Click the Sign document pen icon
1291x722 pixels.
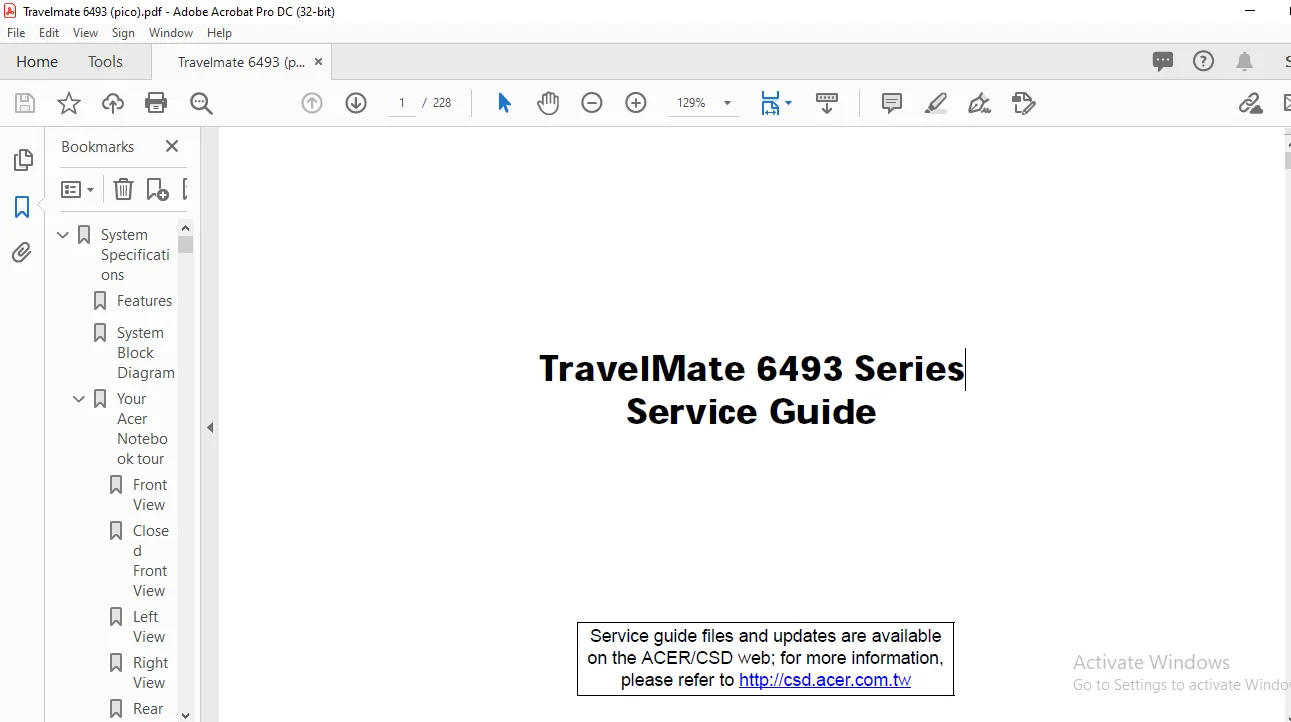pyautogui.click(x=980, y=103)
